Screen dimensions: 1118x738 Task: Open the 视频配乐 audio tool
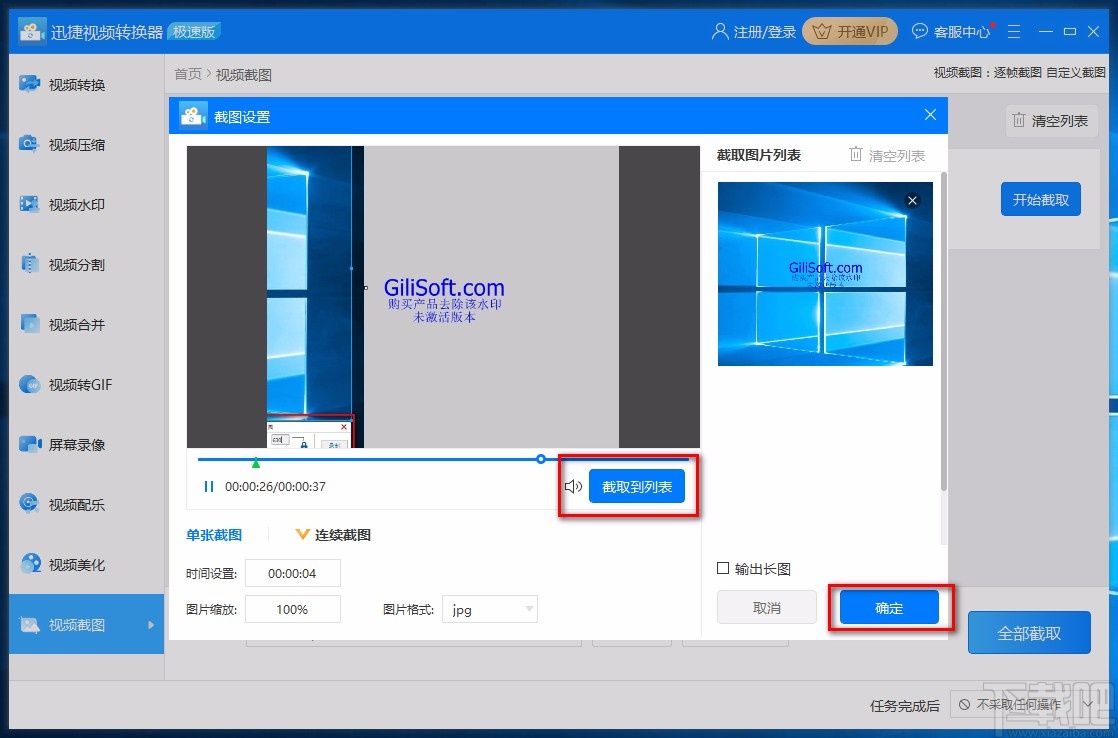[x=85, y=504]
